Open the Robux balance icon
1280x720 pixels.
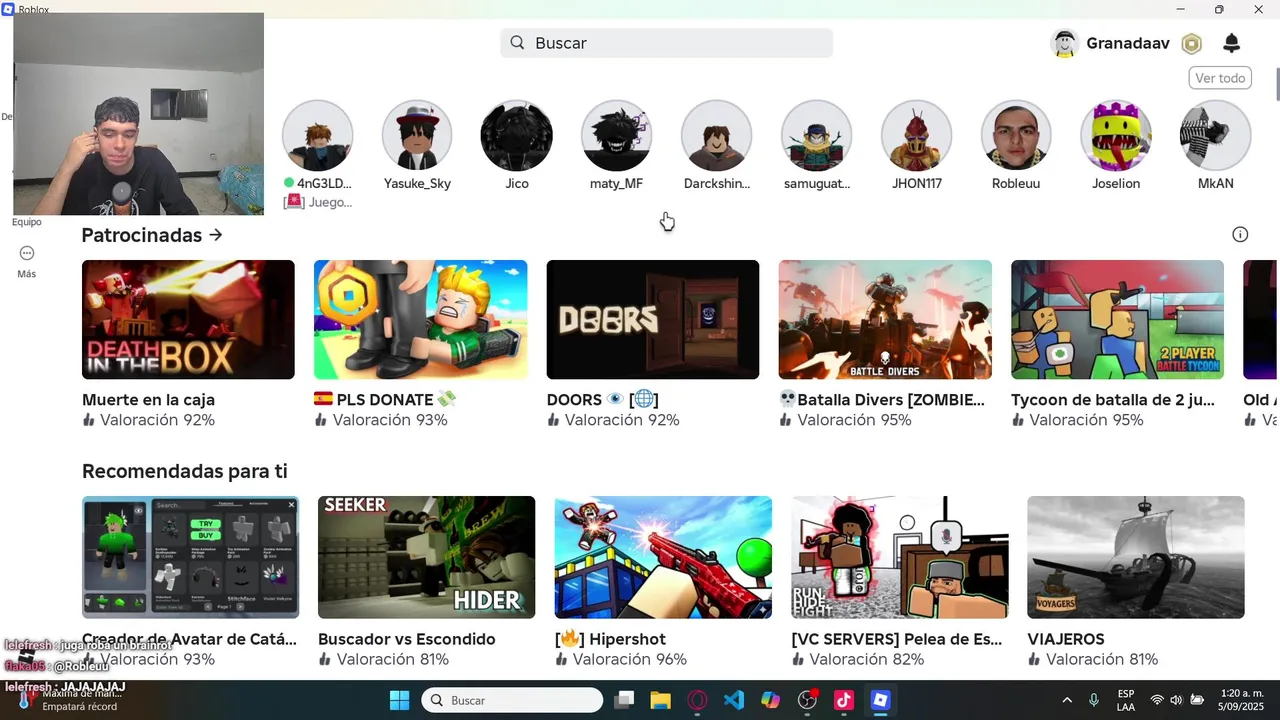click(x=1191, y=43)
